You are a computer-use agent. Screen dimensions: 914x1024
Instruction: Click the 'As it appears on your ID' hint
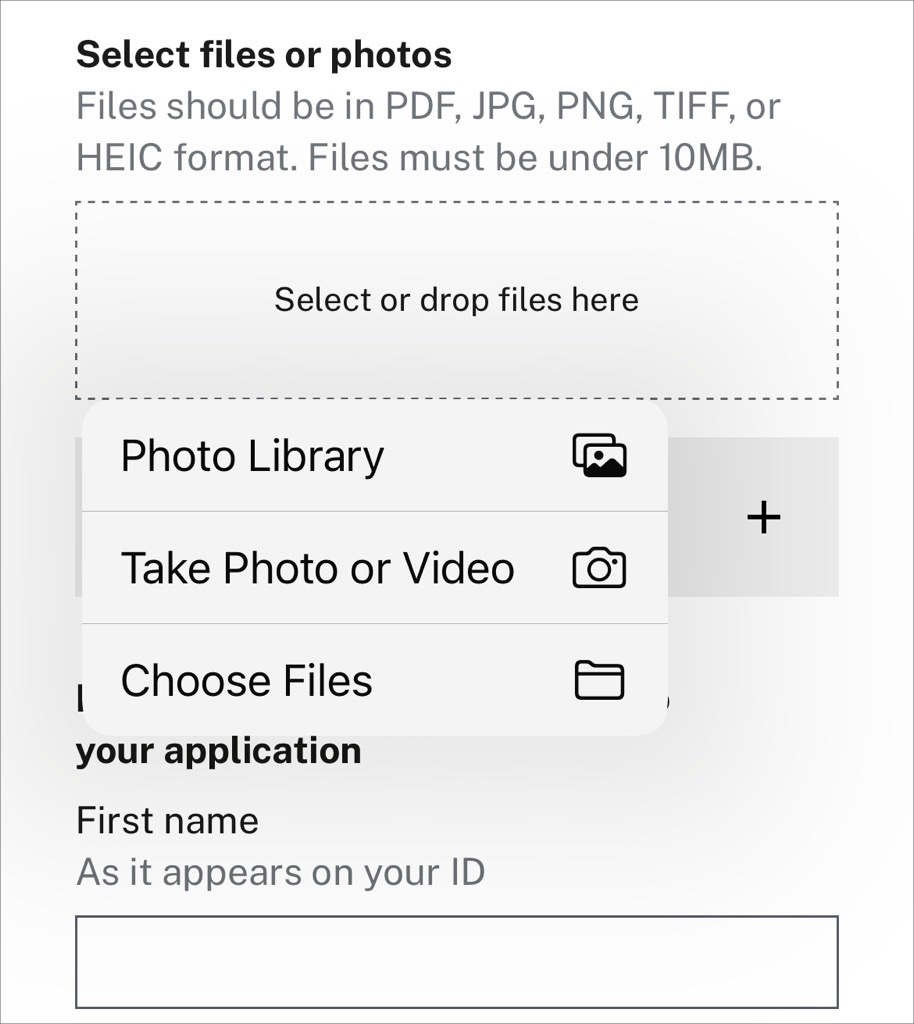tap(280, 872)
